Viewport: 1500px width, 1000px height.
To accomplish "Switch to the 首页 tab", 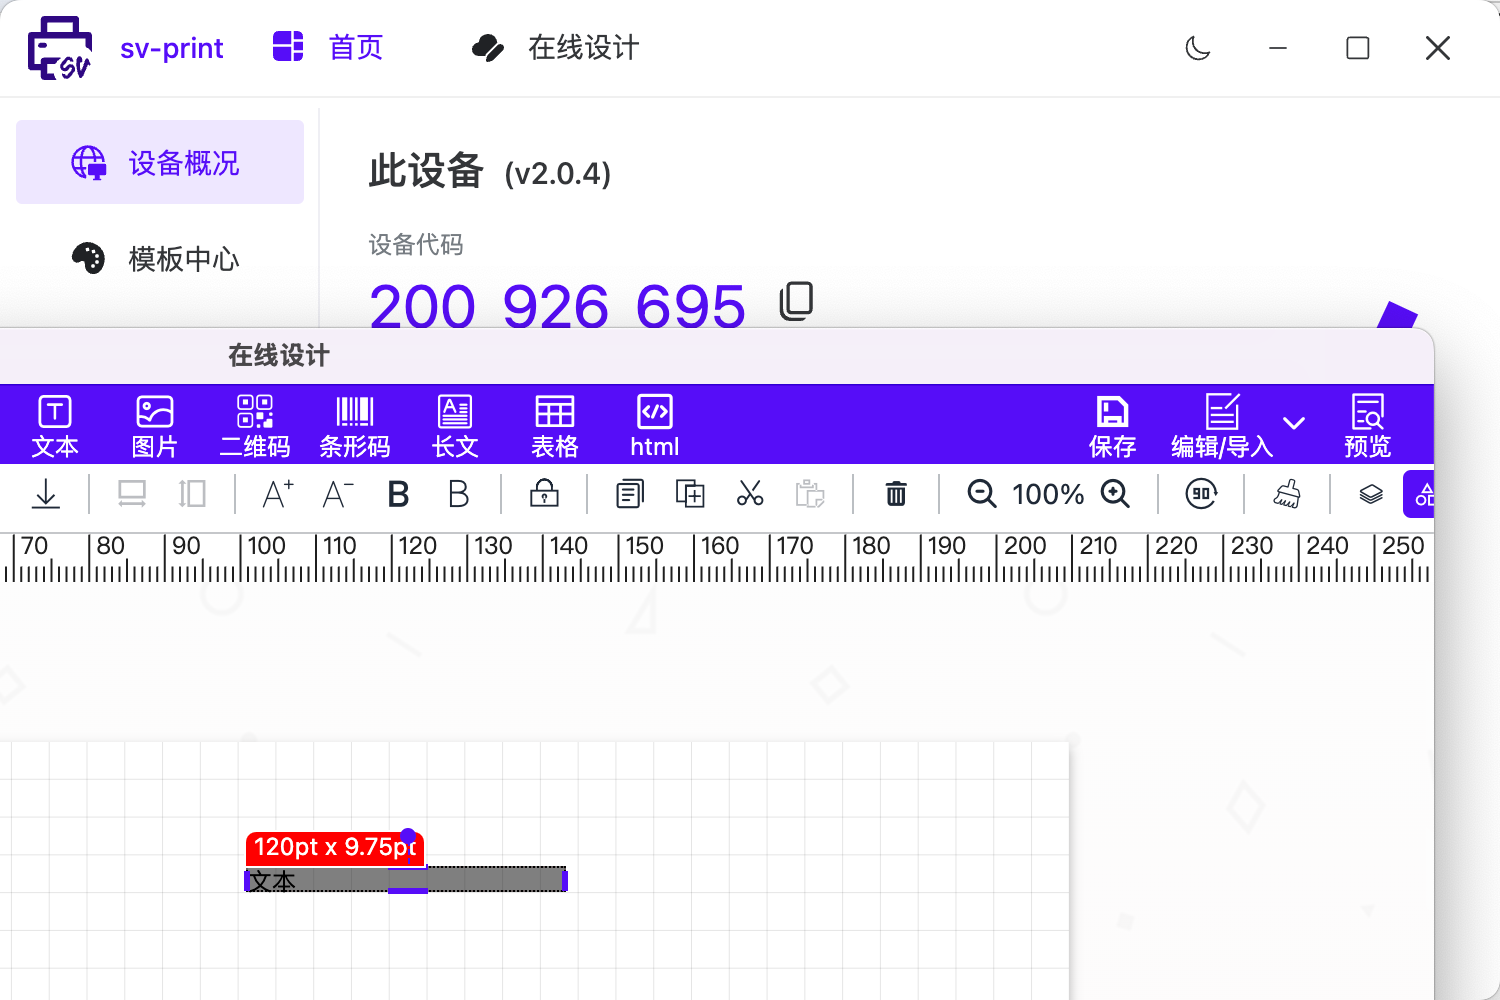I will tap(328, 48).
